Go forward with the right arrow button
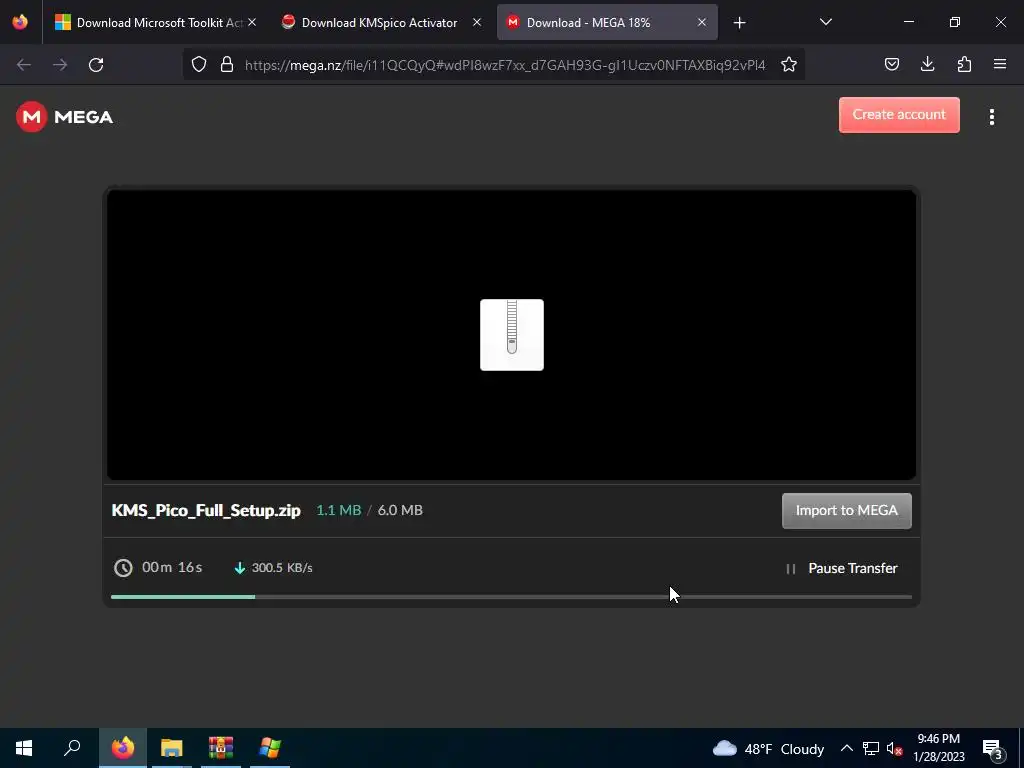 [x=60, y=65]
